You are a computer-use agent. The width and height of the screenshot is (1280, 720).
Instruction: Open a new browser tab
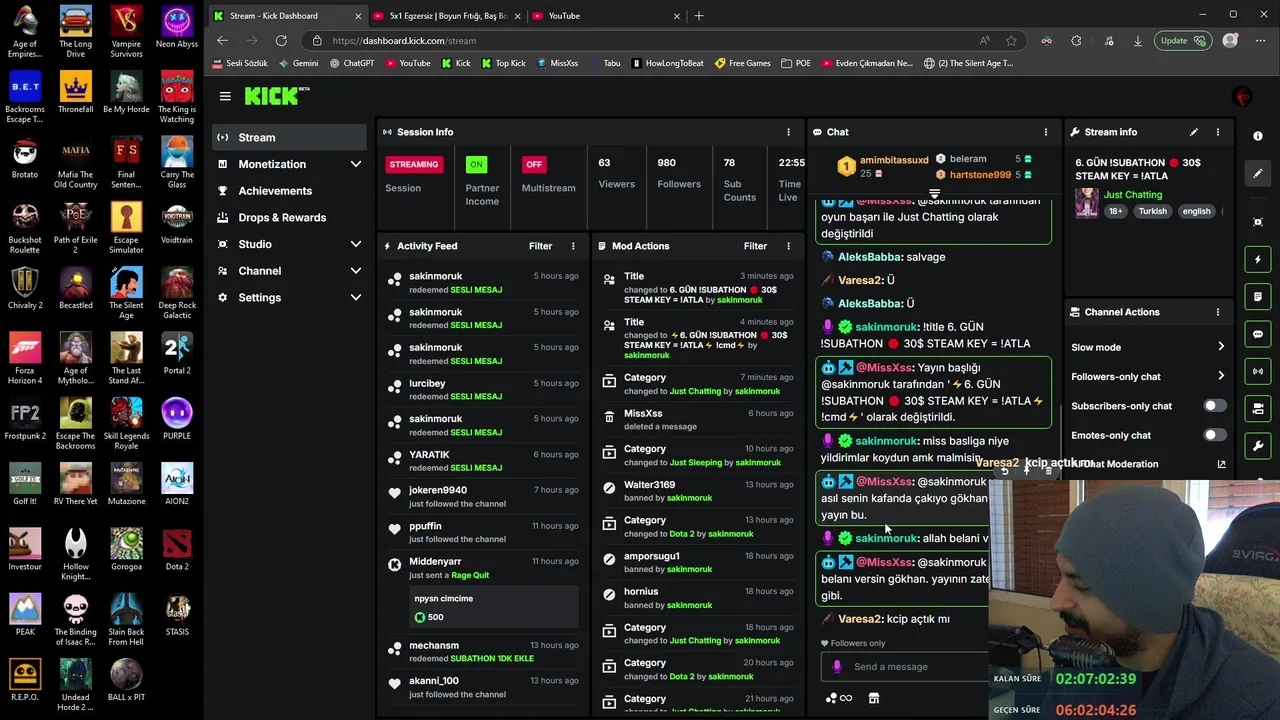coord(699,16)
